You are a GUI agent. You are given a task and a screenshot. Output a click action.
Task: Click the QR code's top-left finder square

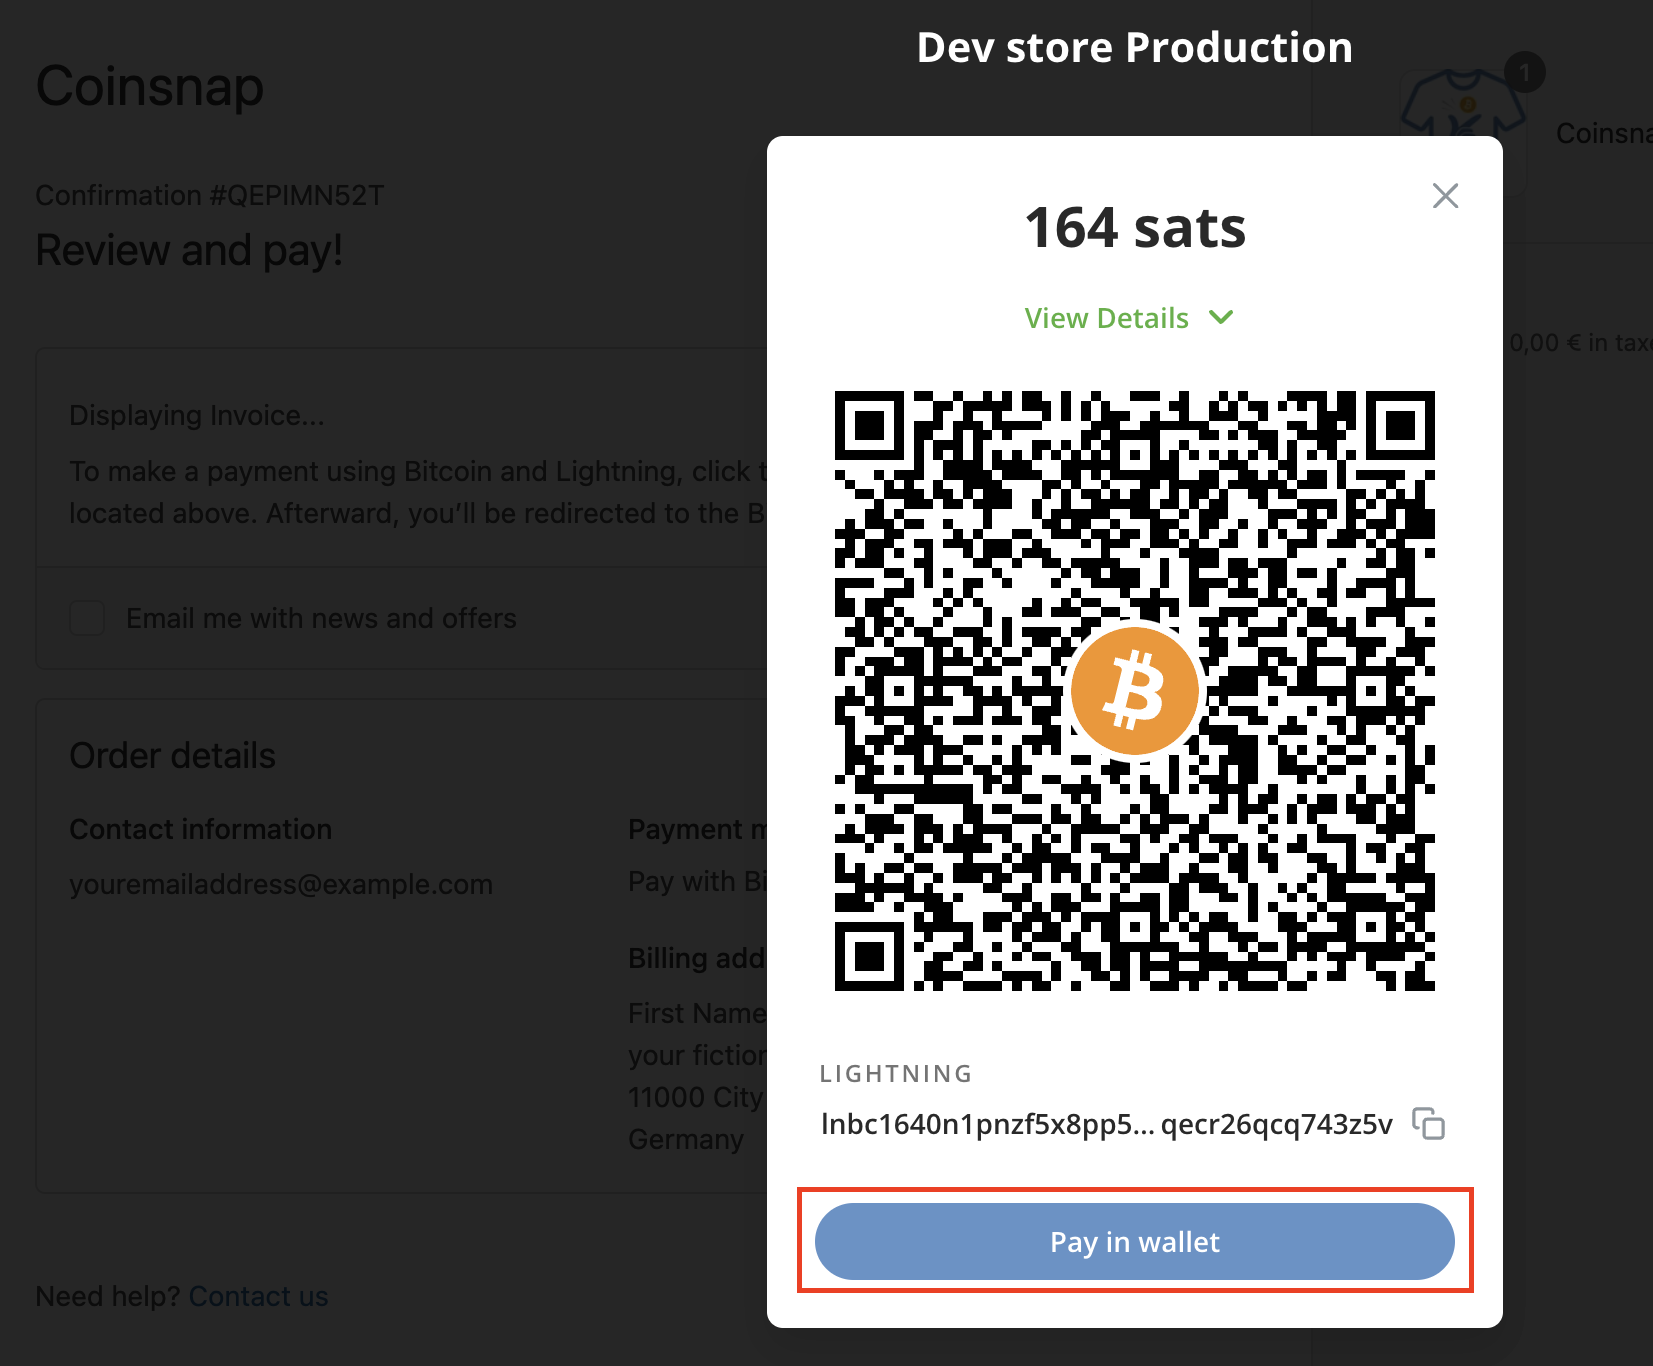870,426
